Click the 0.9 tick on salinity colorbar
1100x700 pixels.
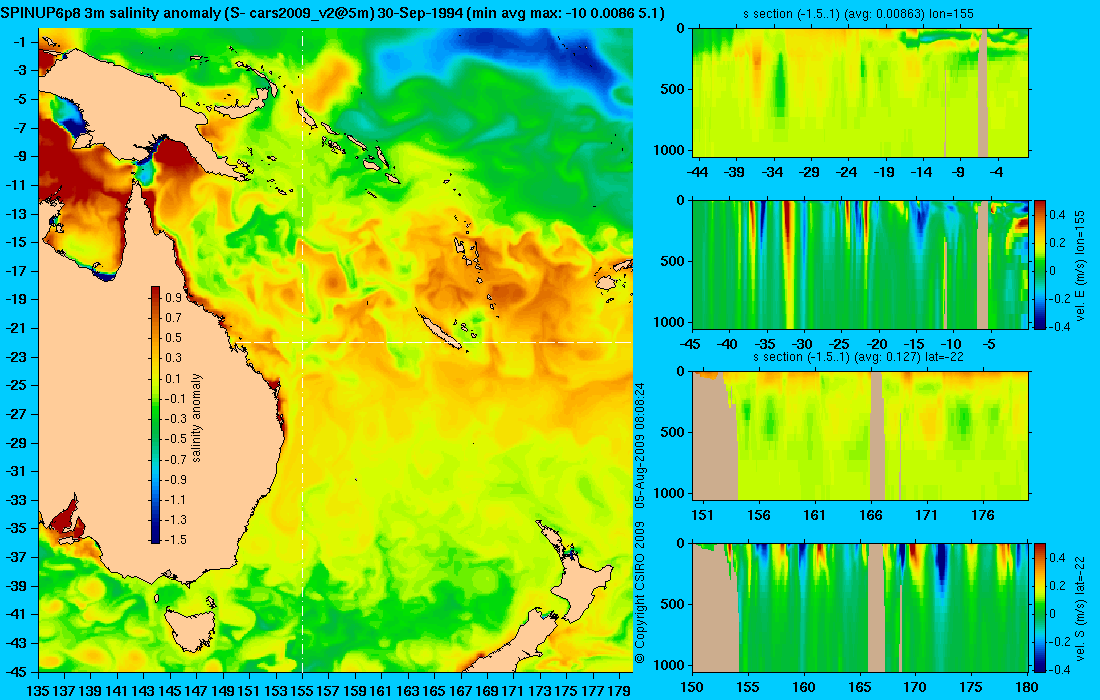173,297
